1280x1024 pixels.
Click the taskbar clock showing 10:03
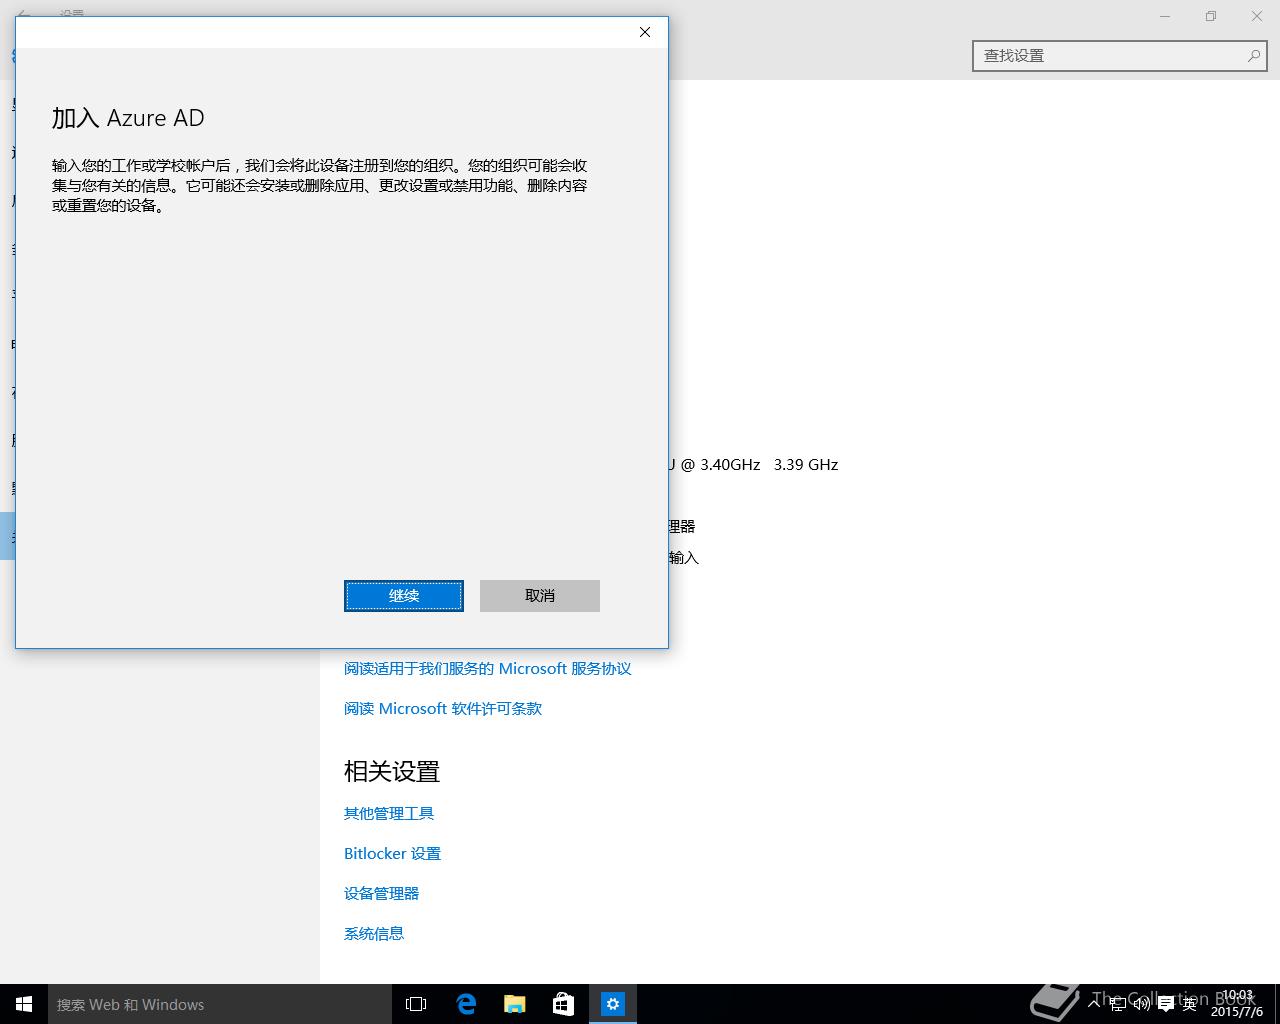[1237, 1004]
